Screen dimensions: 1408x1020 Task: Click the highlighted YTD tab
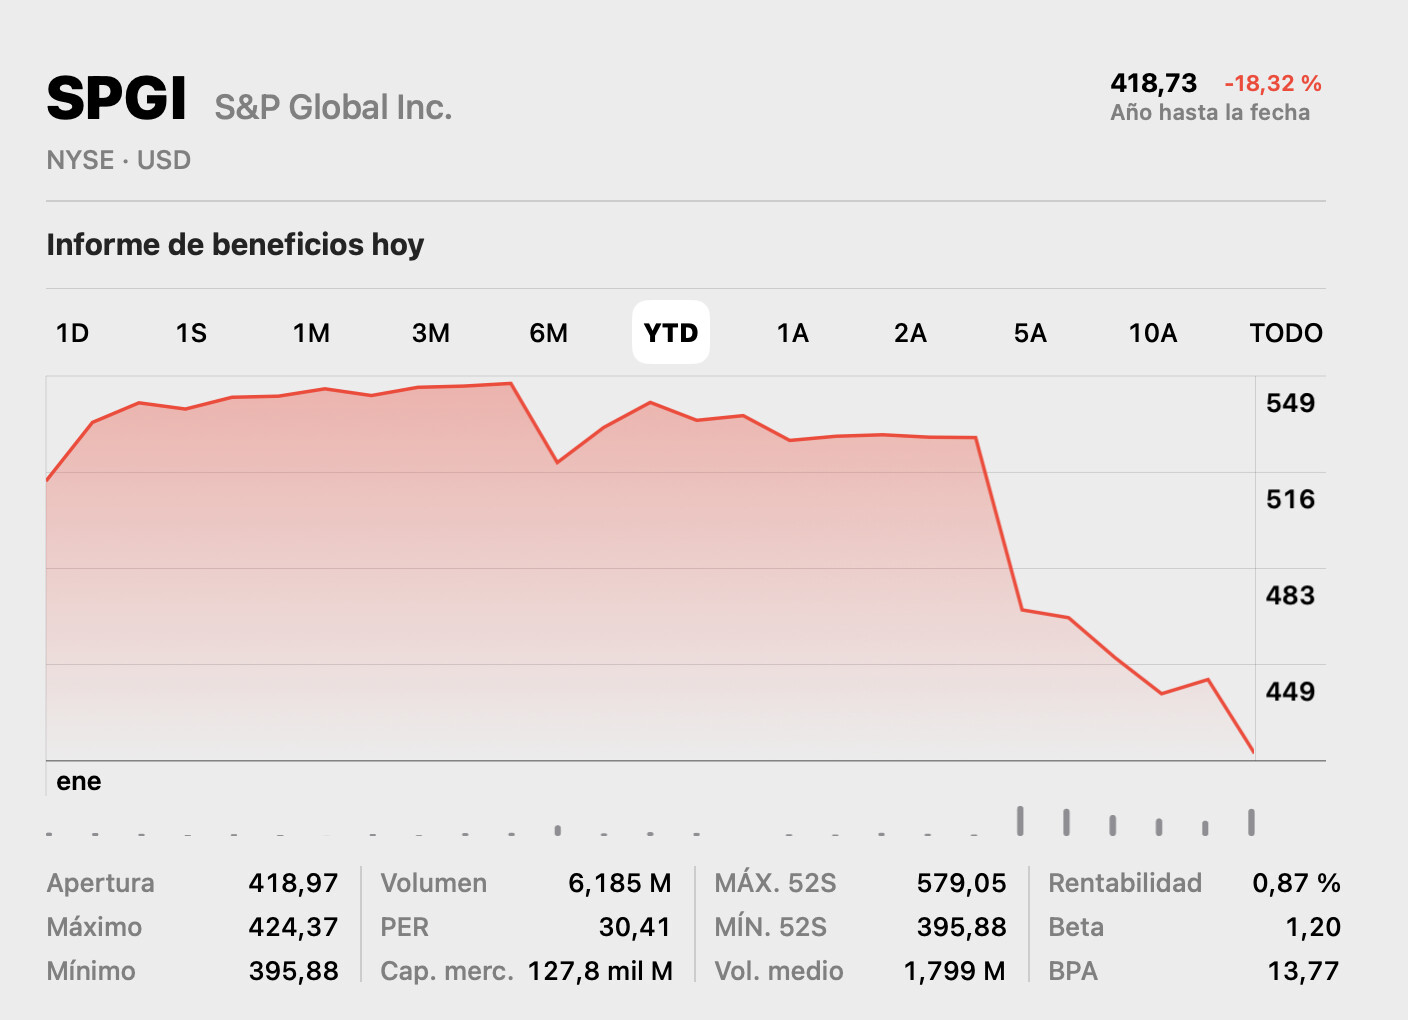point(671,333)
